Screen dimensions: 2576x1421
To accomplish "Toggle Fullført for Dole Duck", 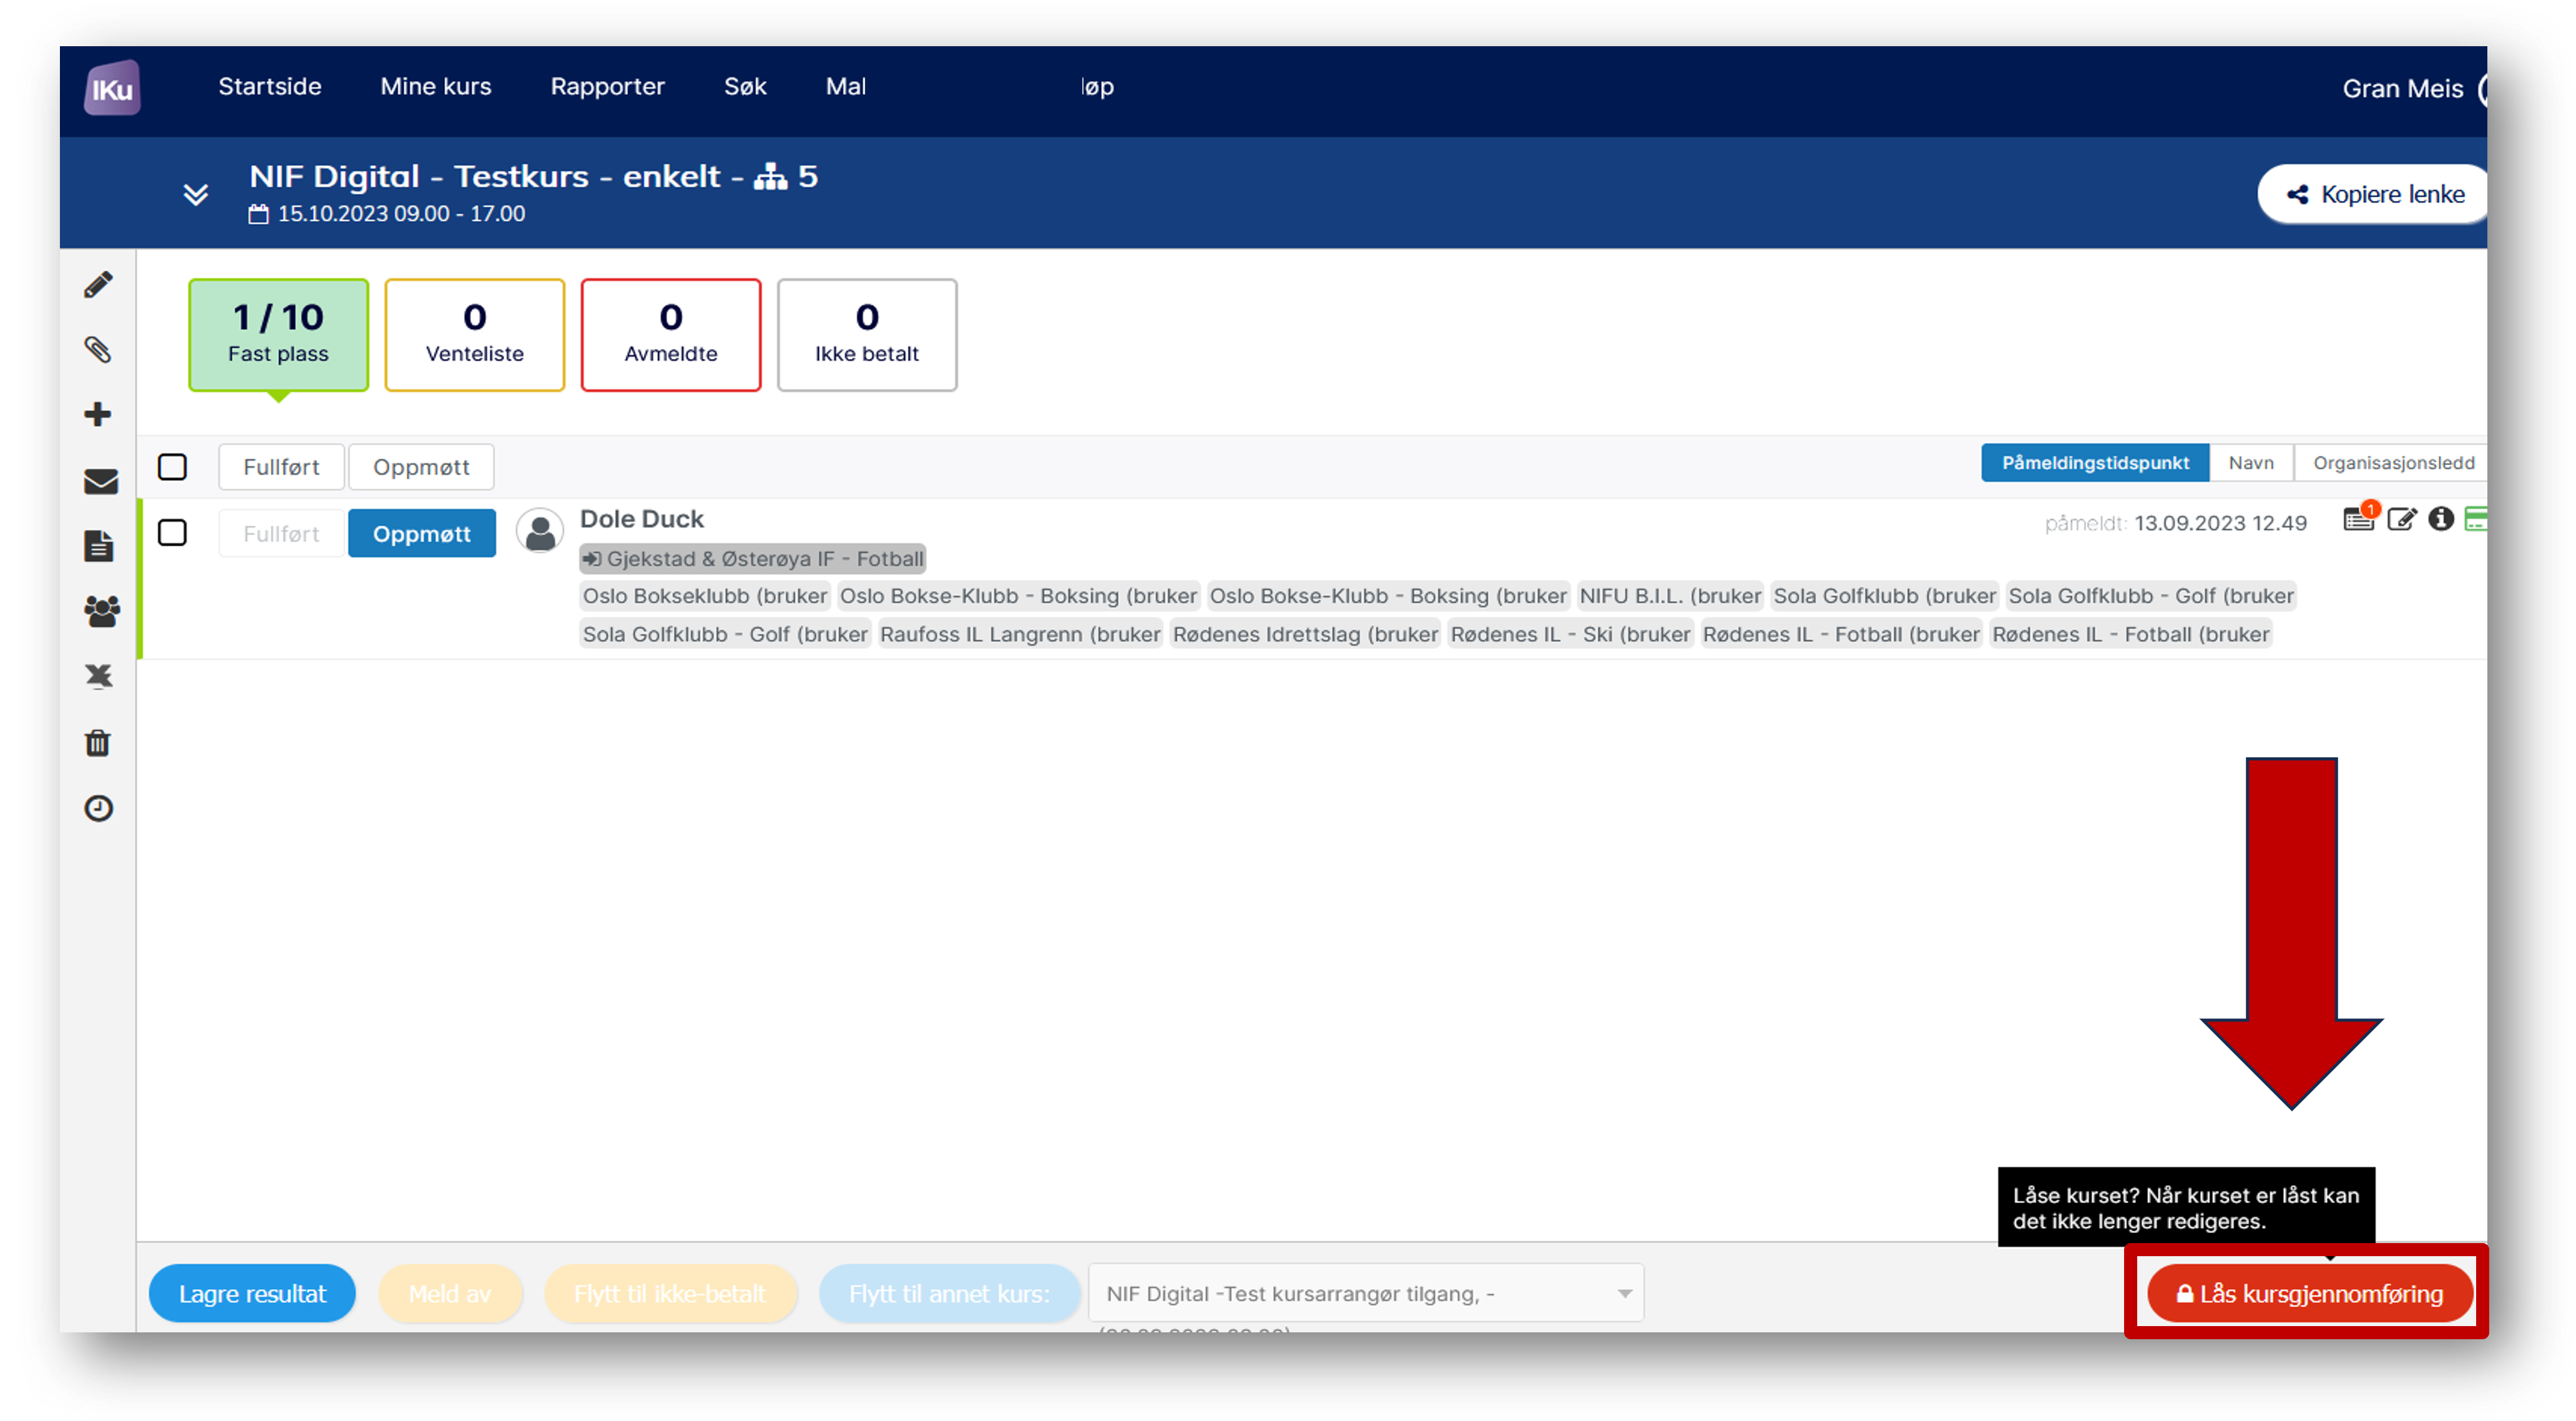I will click(x=281, y=533).
